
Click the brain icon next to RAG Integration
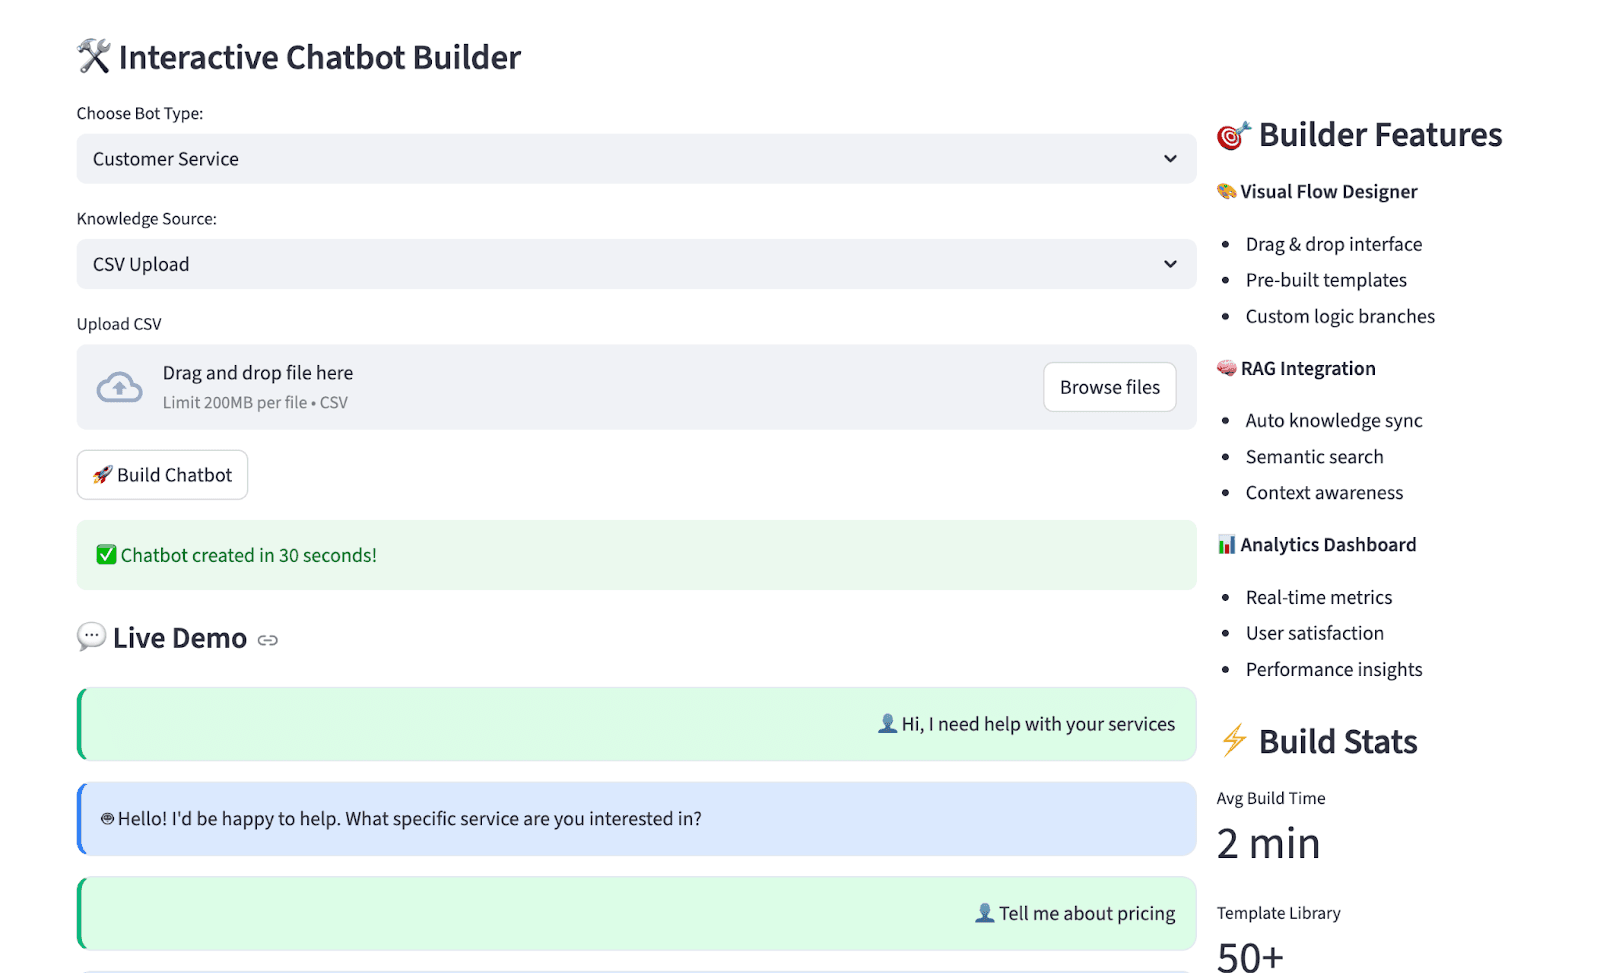1228,368
